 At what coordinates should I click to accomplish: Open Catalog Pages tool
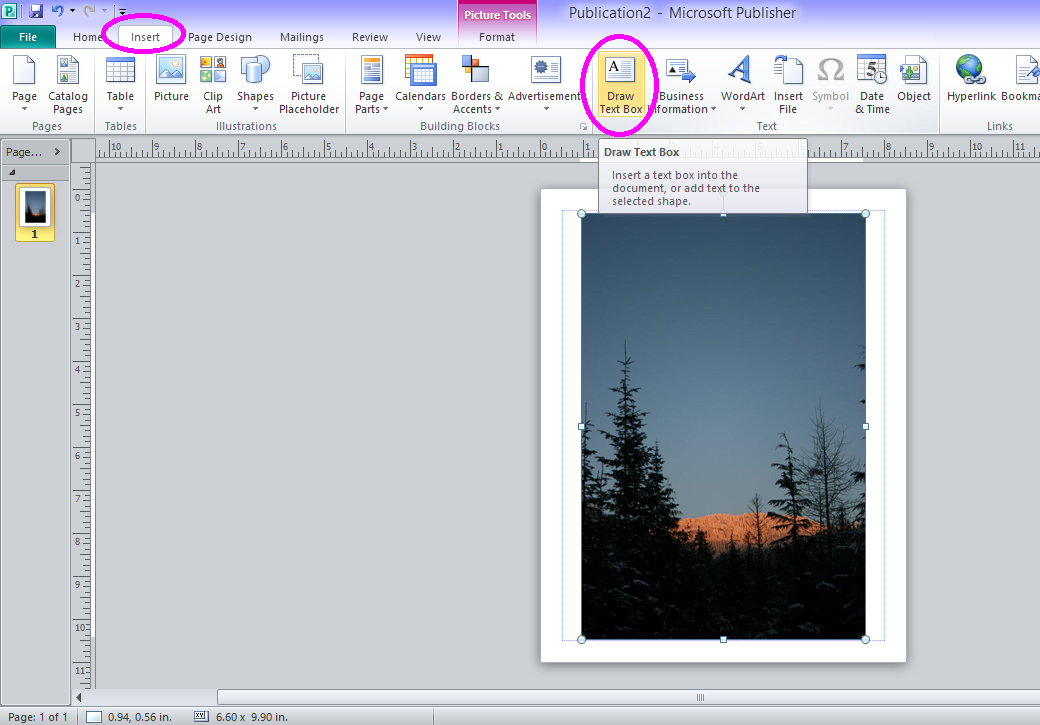tap(68, 84)
